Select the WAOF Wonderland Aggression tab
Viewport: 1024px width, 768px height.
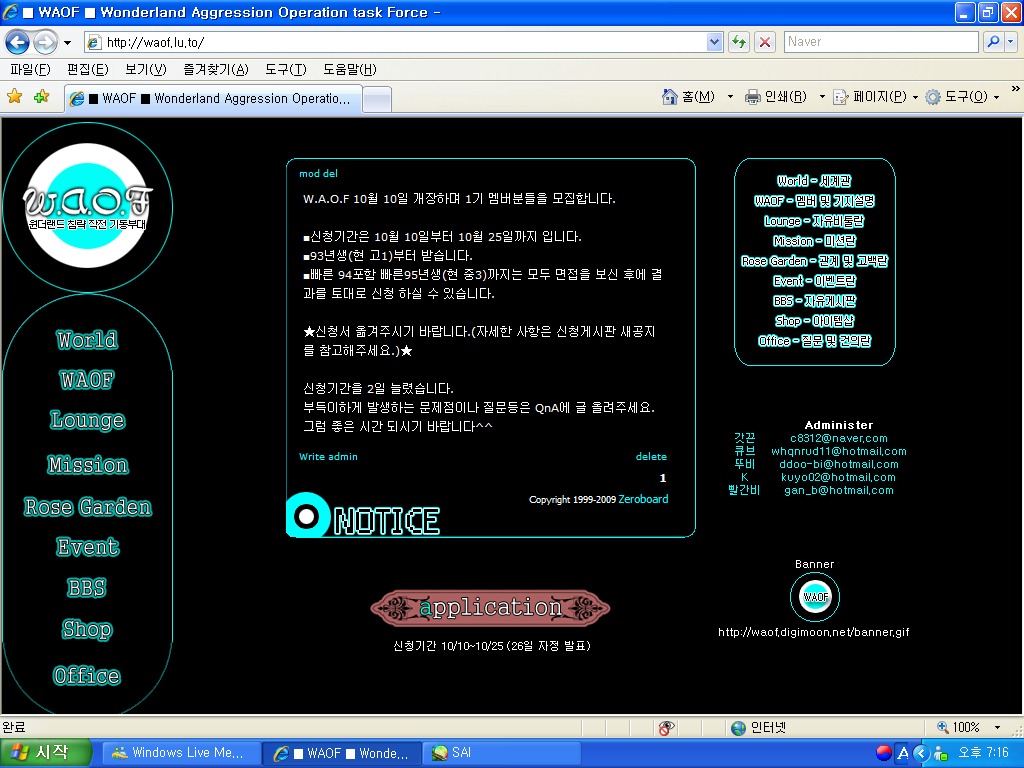coord(213,99)
